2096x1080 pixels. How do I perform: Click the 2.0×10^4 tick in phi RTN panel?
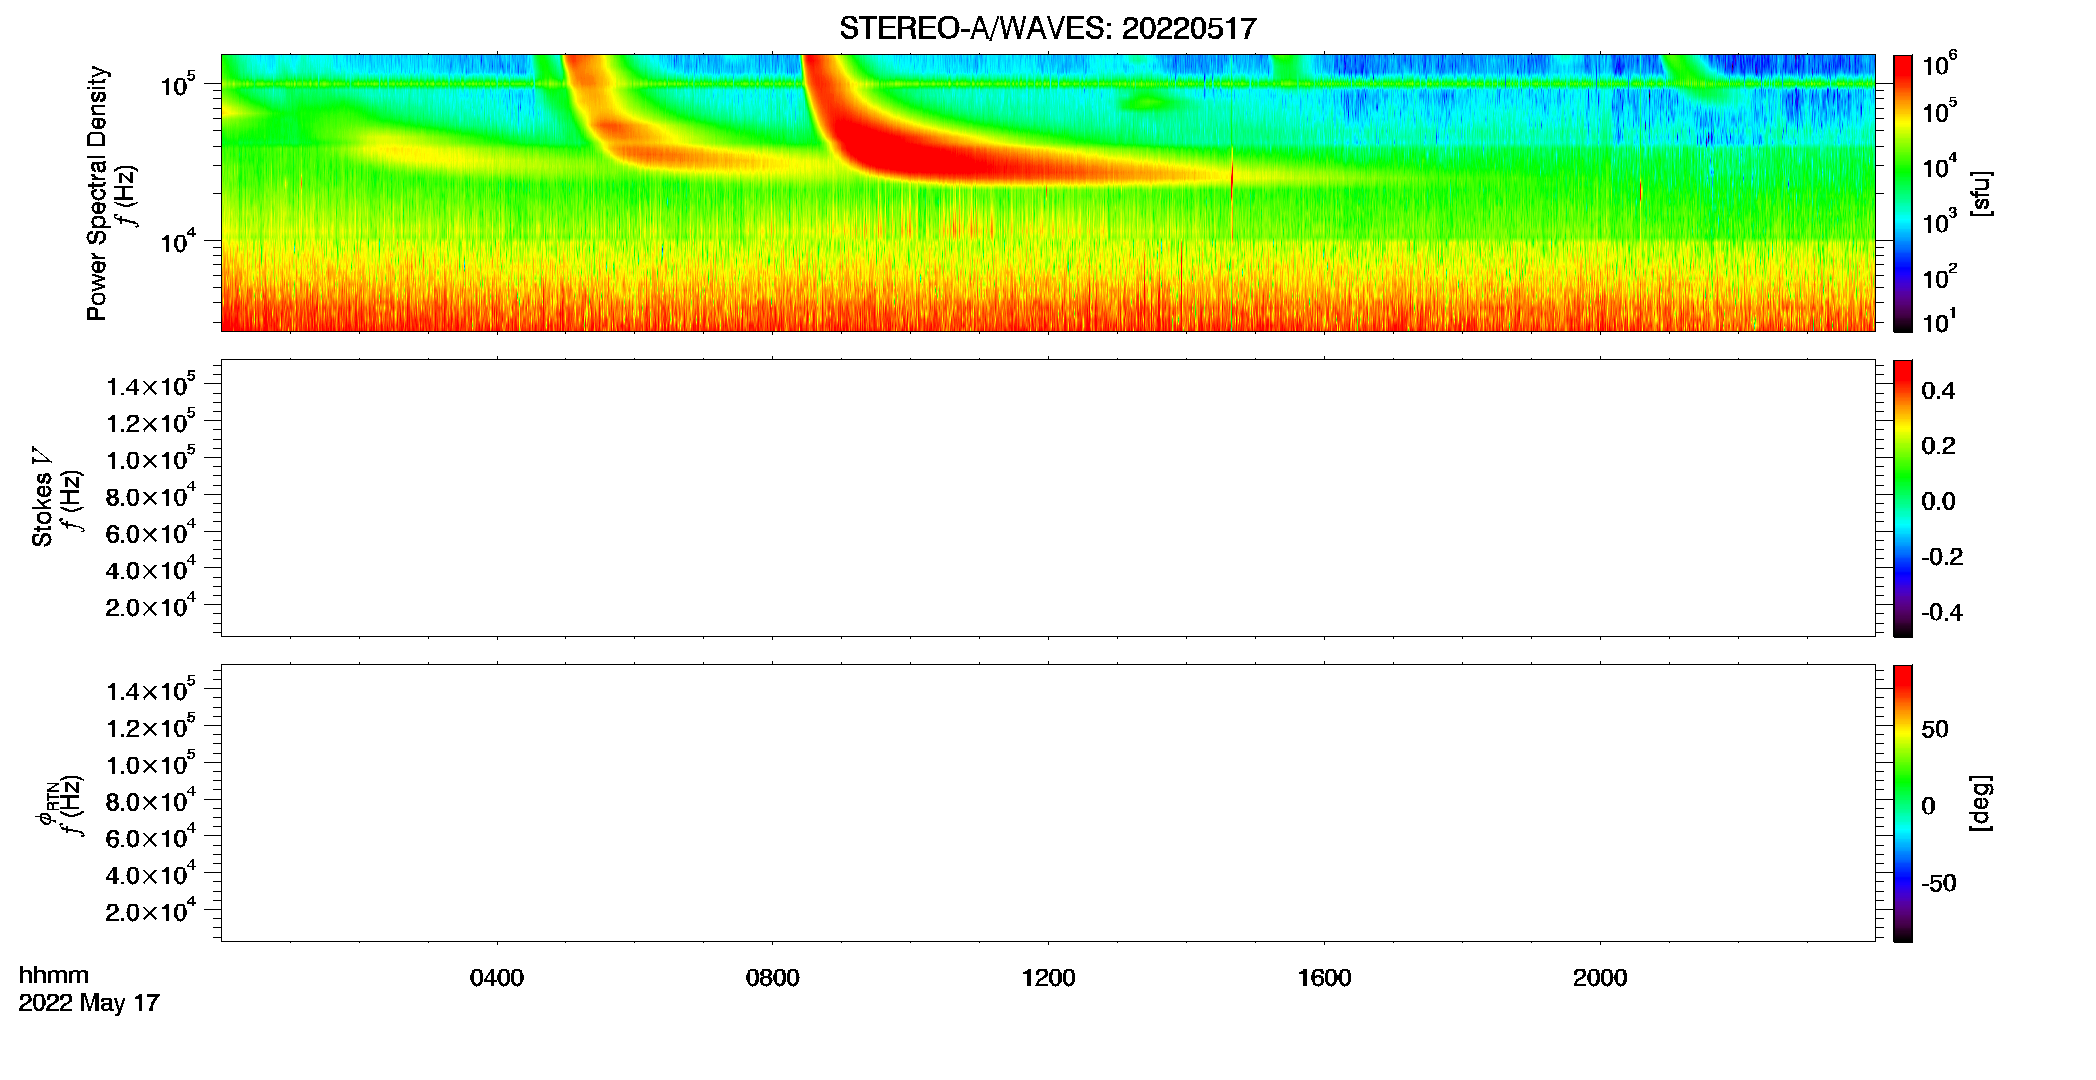pos(150,910)
